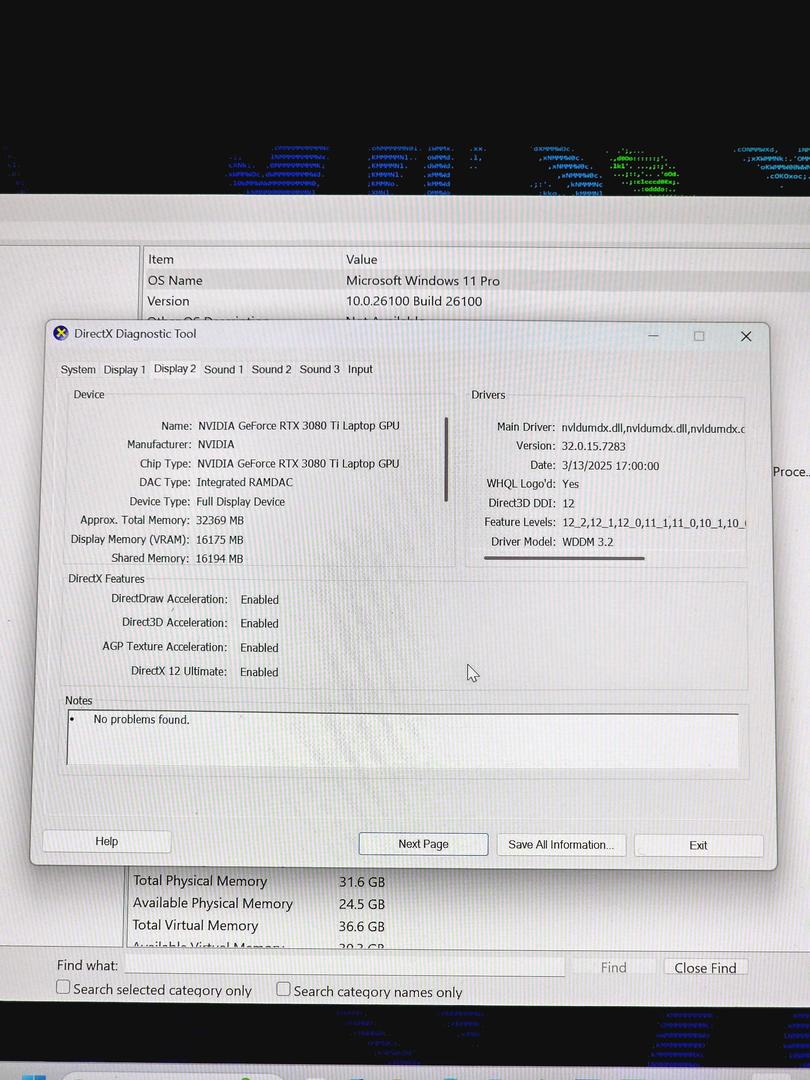The width and height of the screenshot is (810, 1080).
Task: Click the Exit button
Action: tap(698, 845)
